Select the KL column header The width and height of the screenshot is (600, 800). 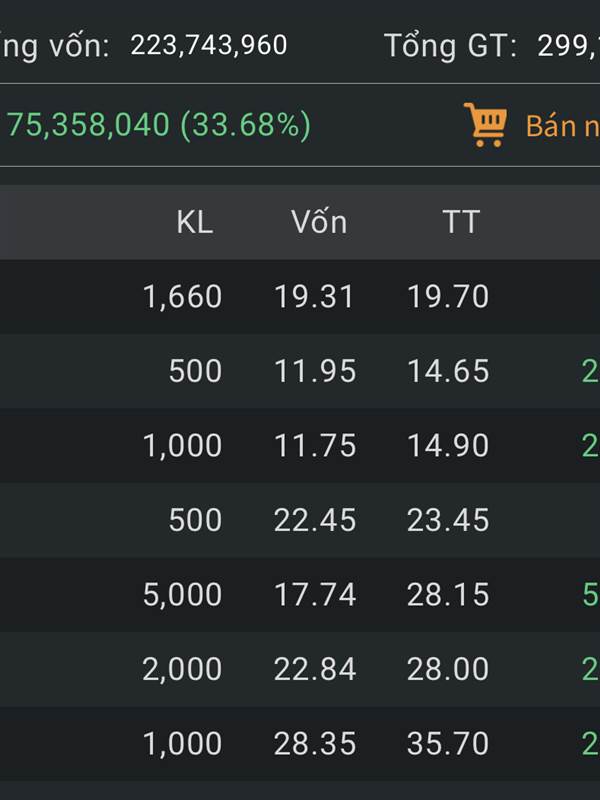click(x=194, y=222)
